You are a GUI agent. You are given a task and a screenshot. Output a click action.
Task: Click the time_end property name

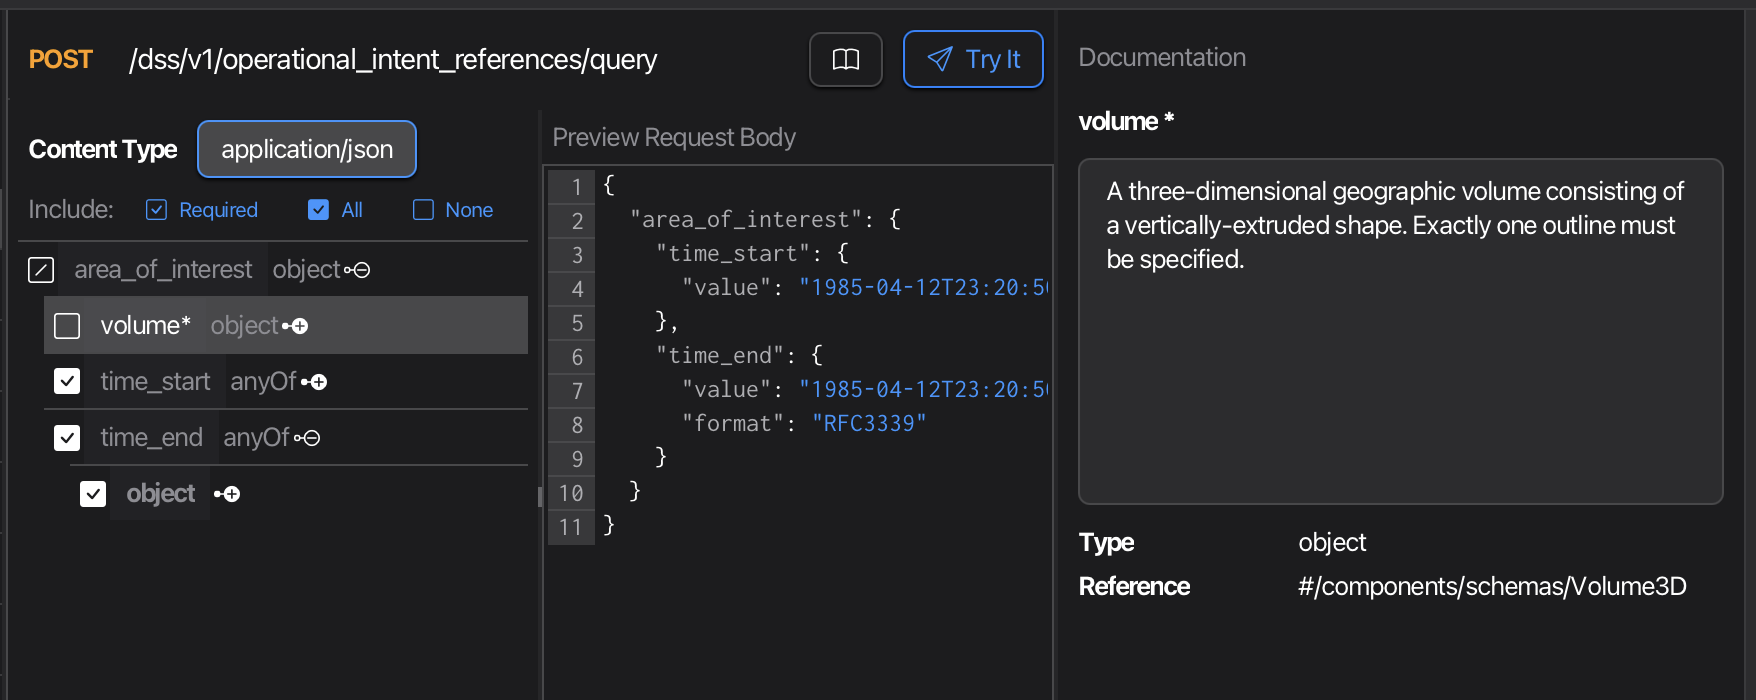151,438
